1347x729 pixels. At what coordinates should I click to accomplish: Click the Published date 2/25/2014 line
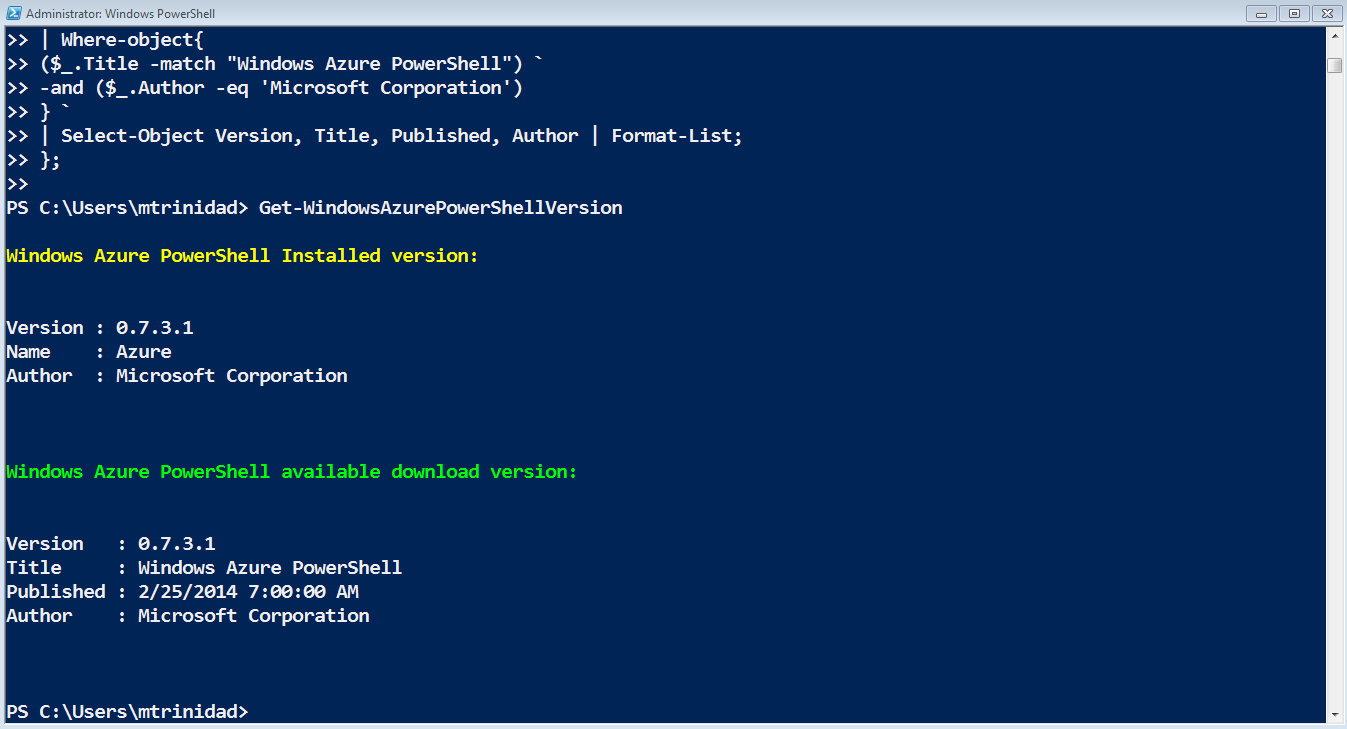(x=182, y=592)
